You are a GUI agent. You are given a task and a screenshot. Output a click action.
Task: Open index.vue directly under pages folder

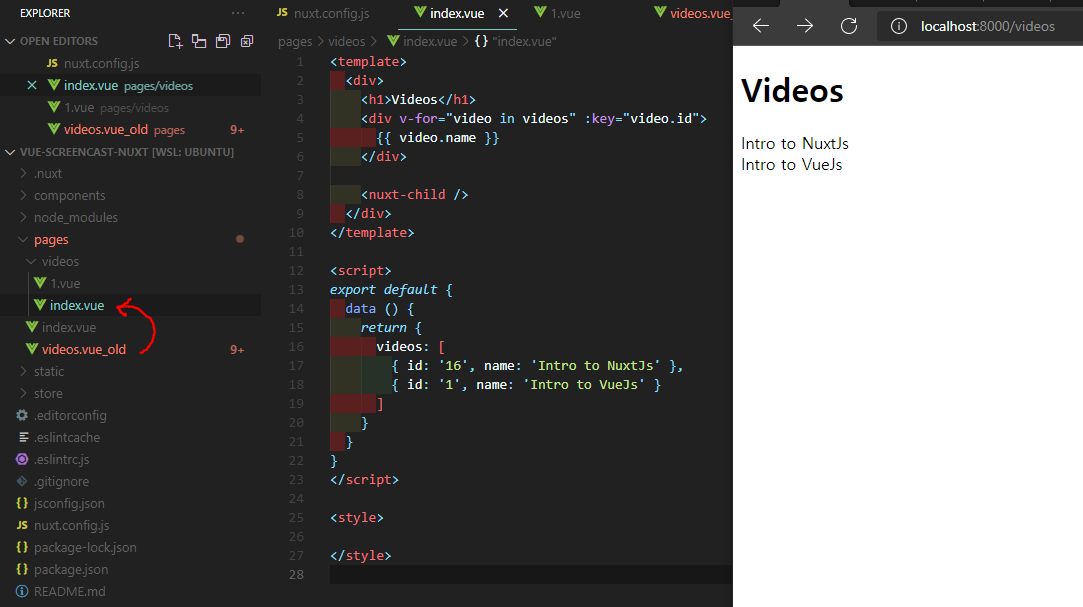pos(68,327)
